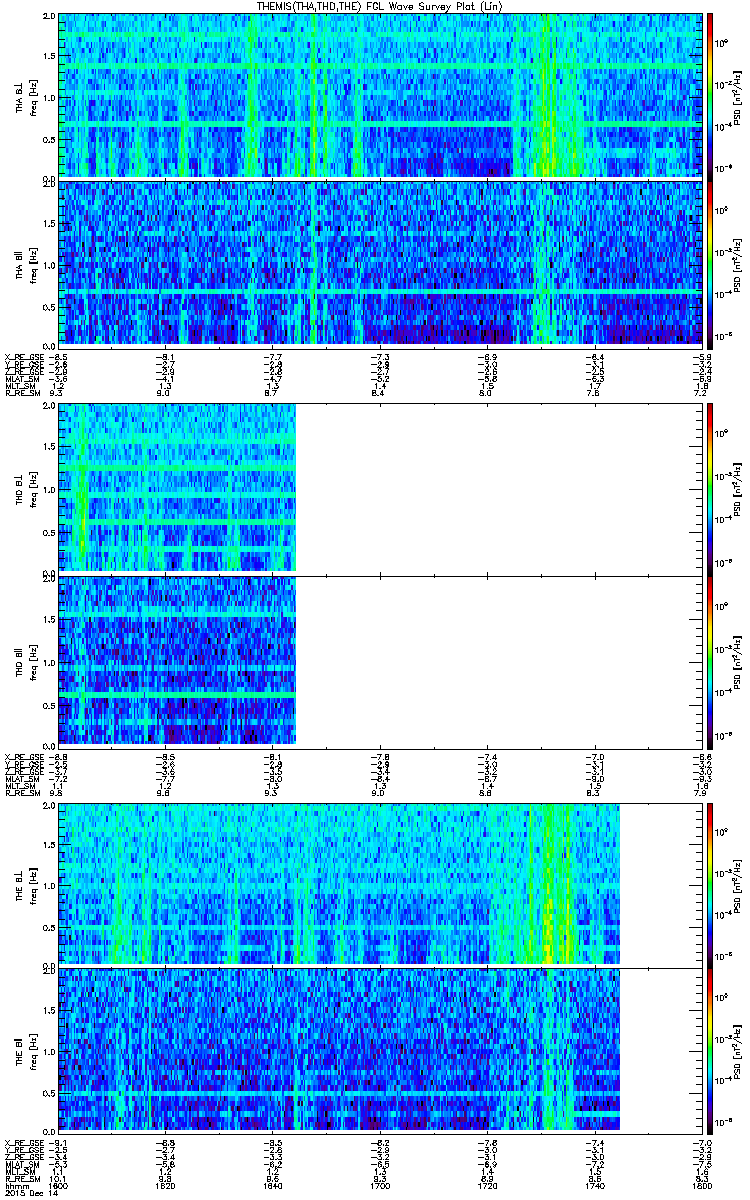Click the empty white area of the THD plot
The width and height of the screenshot is (750, 1200).
pyautogui.click(x=499, y=574)
